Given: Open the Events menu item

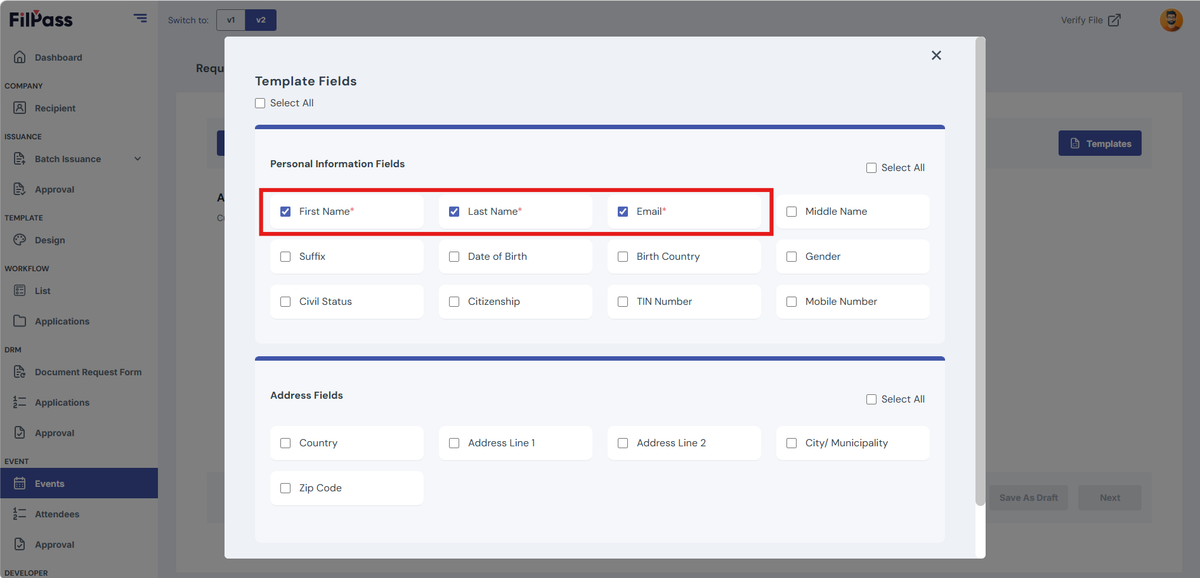Looking at the screenshot, I should (79, 483).
